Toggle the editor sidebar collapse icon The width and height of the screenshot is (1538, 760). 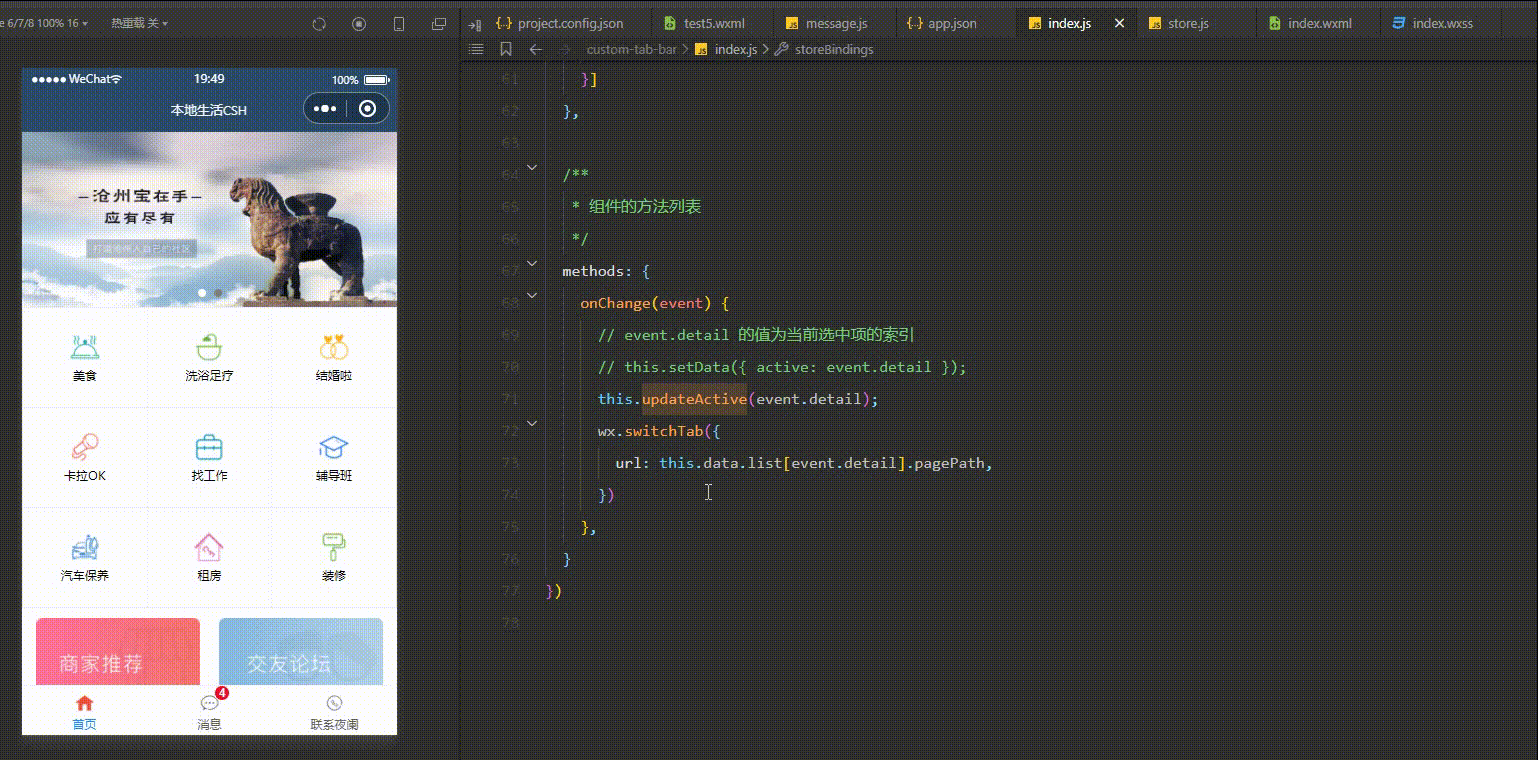tap(475, 23)
